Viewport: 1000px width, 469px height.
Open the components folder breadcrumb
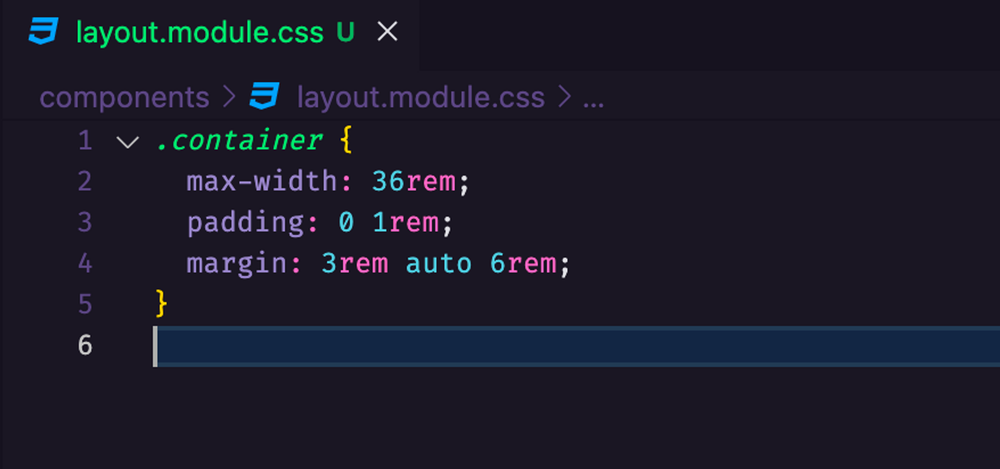(124, 97)
